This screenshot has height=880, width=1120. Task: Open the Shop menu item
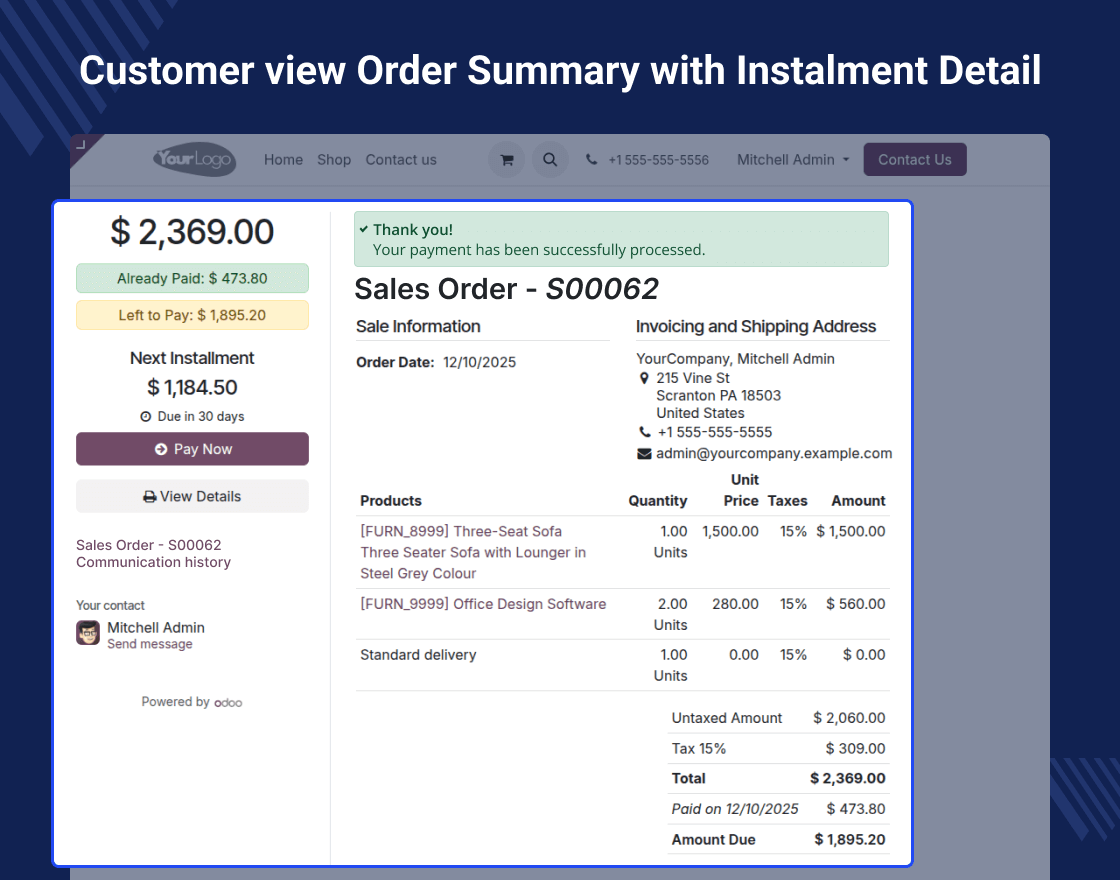tap(334, 159)
